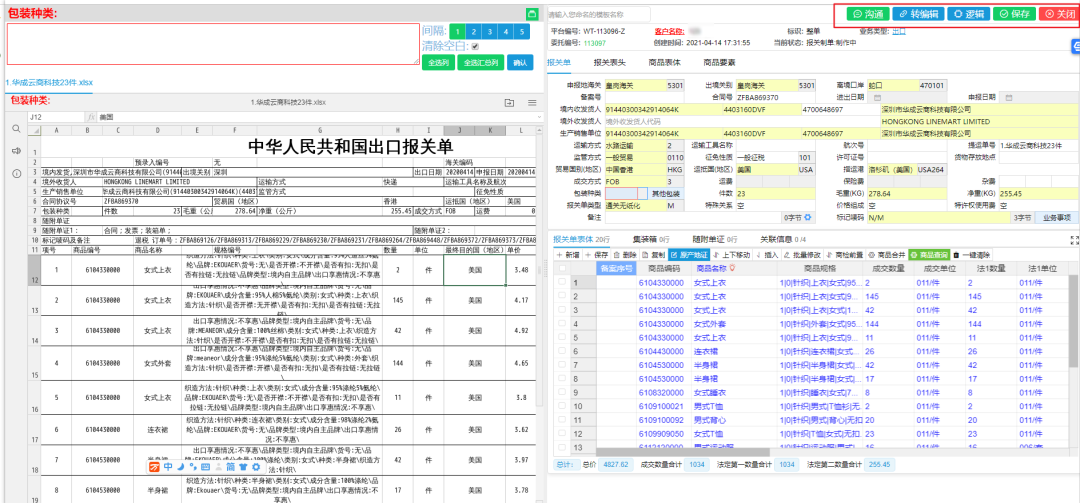Select interval number 3 in 间隔
Viewport: 1080px width, 503px height.
(490, 32)
